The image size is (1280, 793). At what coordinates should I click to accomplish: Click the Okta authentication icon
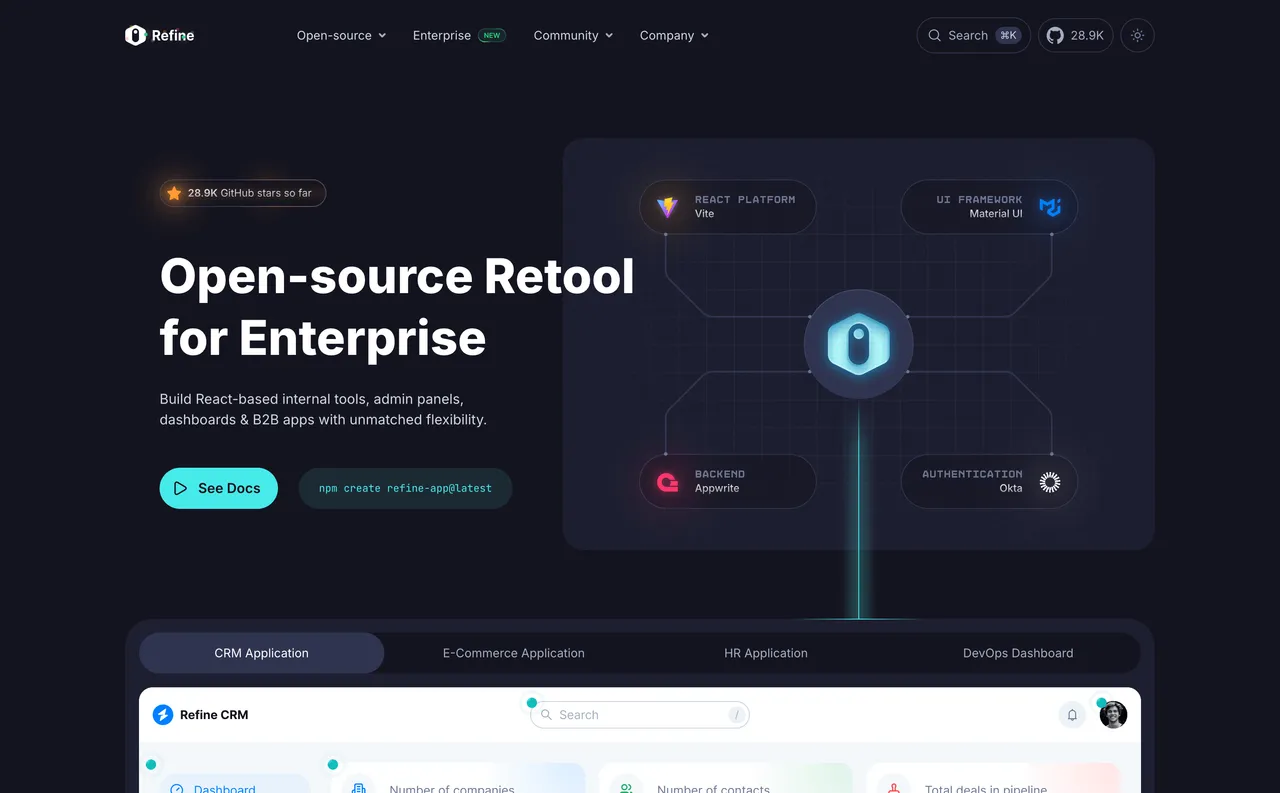(x=1050, y=481)
